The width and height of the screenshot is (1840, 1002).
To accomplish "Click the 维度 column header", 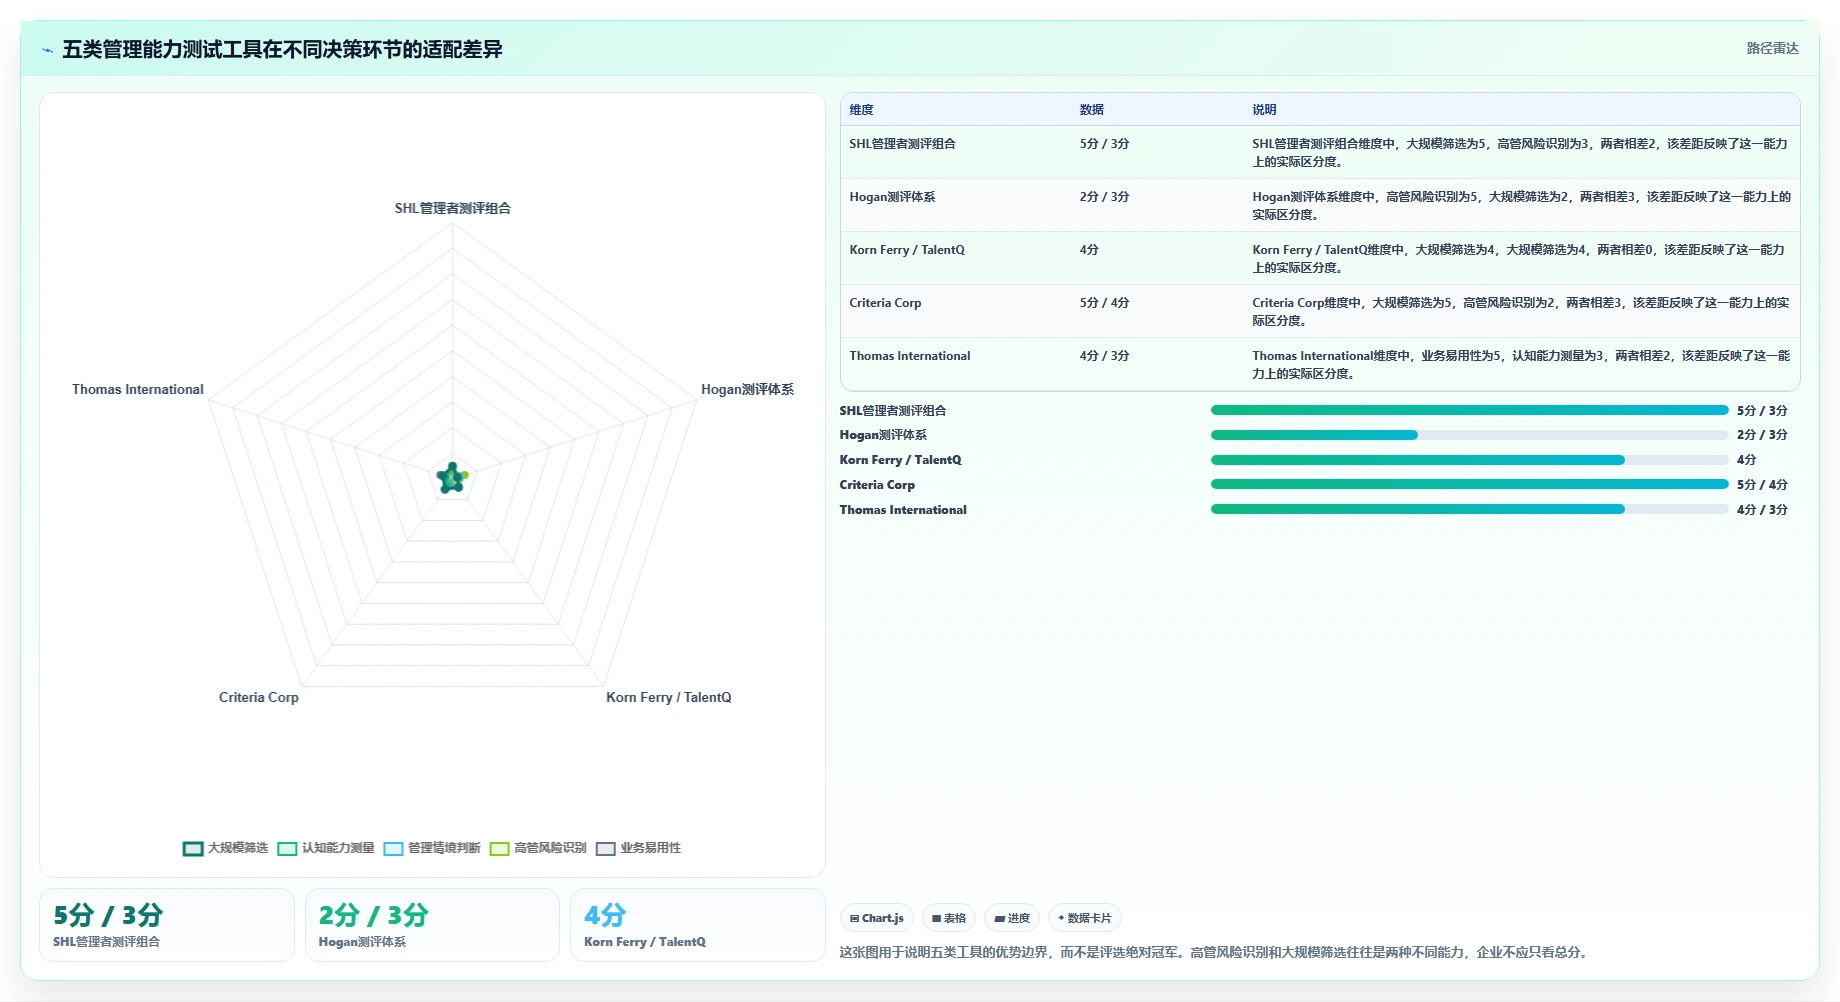I will point(861,110).
